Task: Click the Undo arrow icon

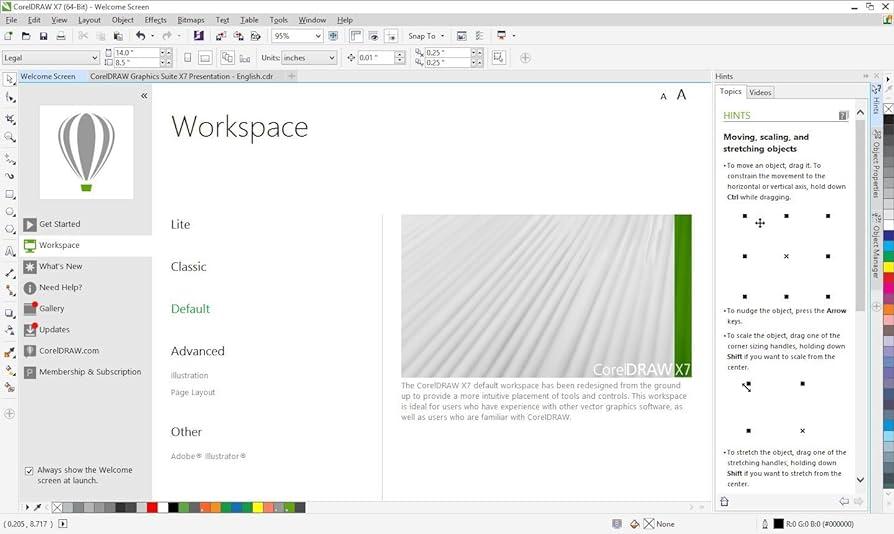Action: pos(140,36)
